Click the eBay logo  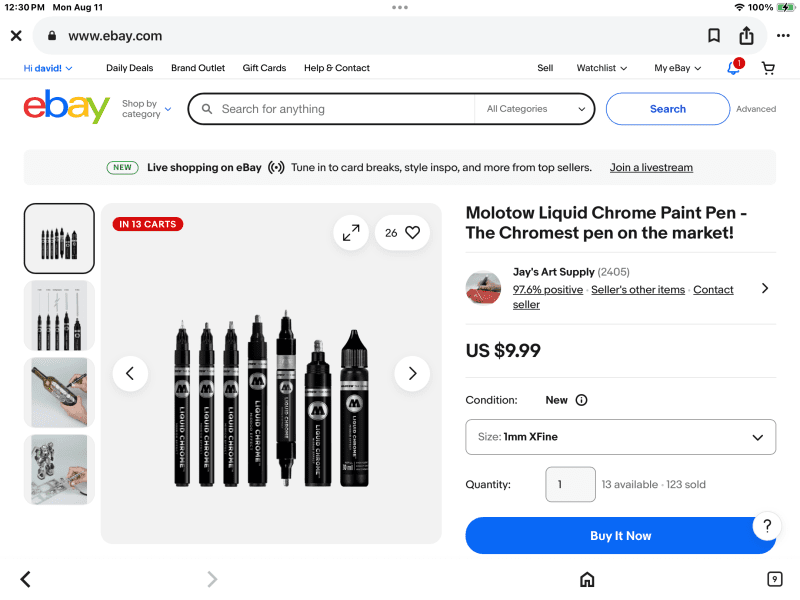click(x=66, y=108)
